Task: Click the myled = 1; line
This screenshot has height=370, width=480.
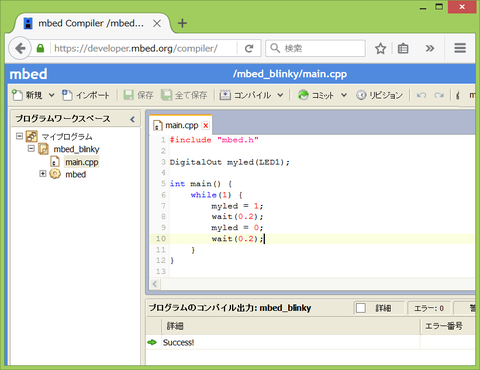Action: point(237,206)
